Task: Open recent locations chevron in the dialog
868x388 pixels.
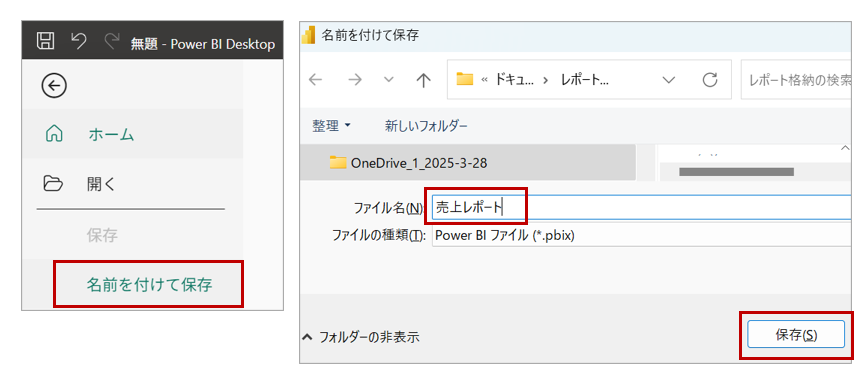Action: click(x=389, y=80)
